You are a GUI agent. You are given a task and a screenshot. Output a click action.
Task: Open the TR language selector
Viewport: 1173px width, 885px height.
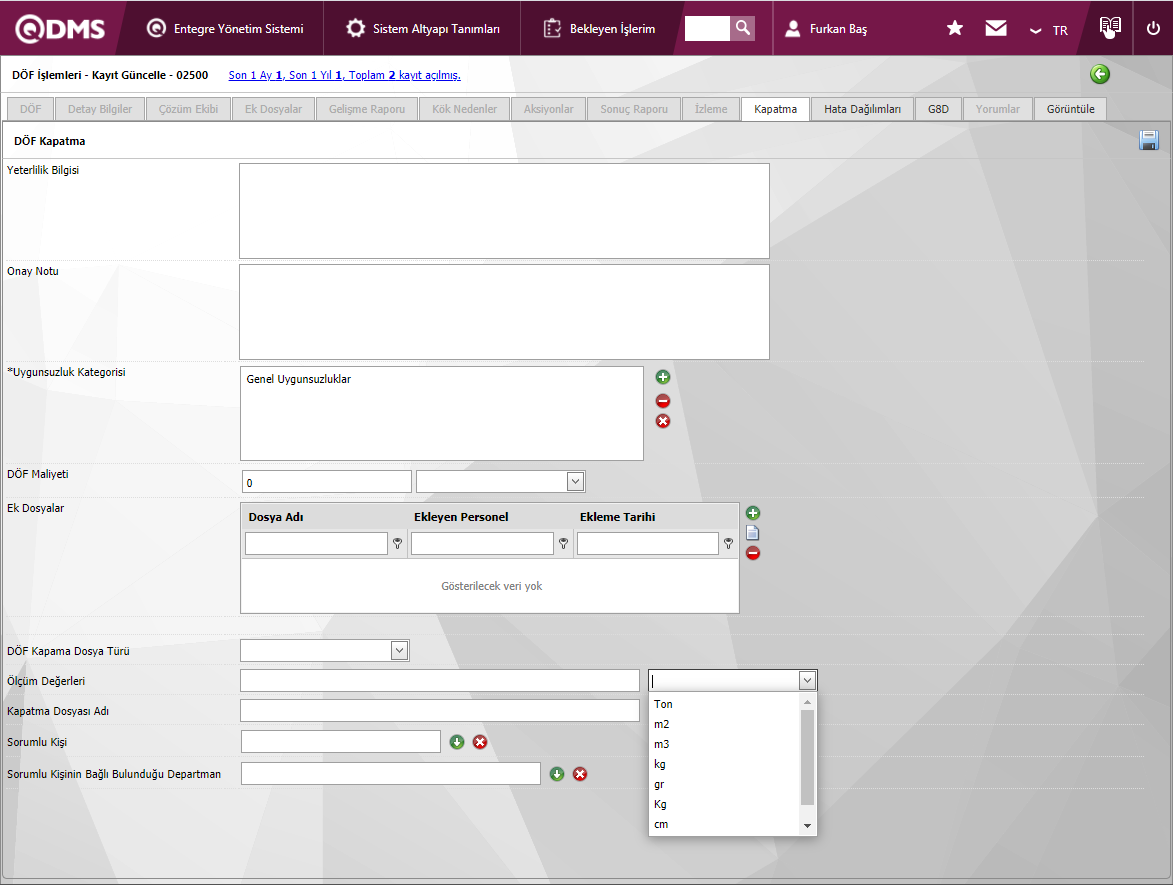(x=1048, y=31)
